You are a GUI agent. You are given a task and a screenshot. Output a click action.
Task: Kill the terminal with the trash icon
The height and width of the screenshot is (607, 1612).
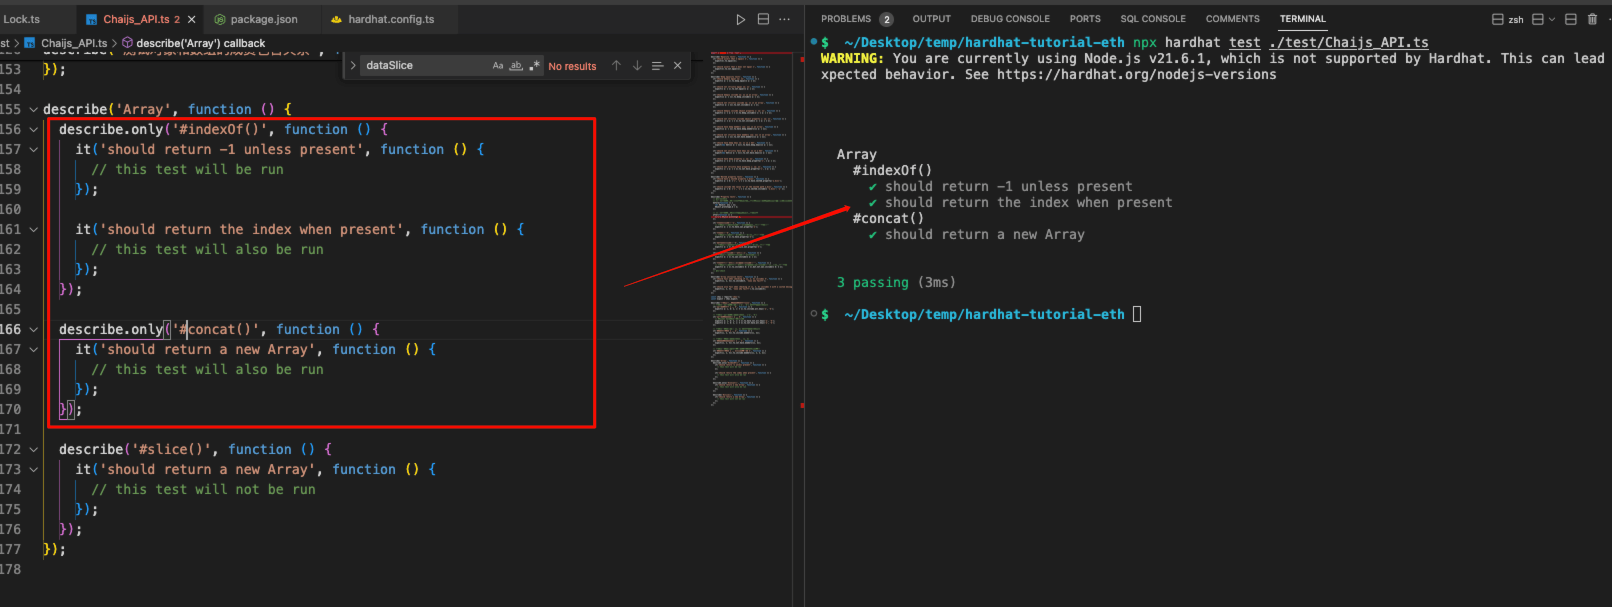pyautogui.click(x=1593, y=19)
